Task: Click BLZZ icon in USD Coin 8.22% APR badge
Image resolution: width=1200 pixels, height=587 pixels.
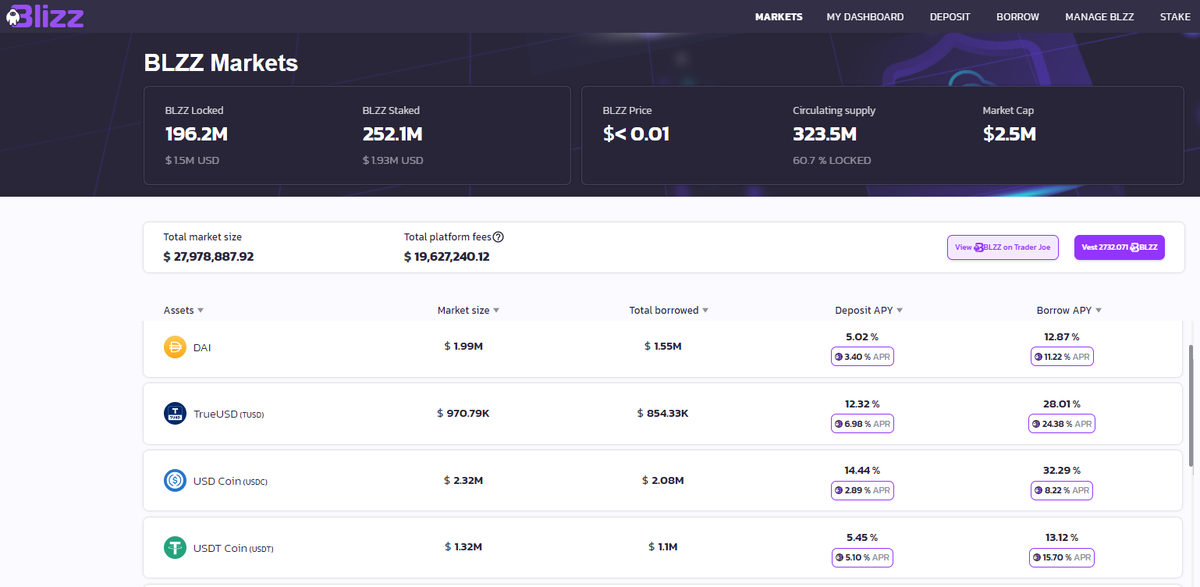Action: click(1040, 491)
